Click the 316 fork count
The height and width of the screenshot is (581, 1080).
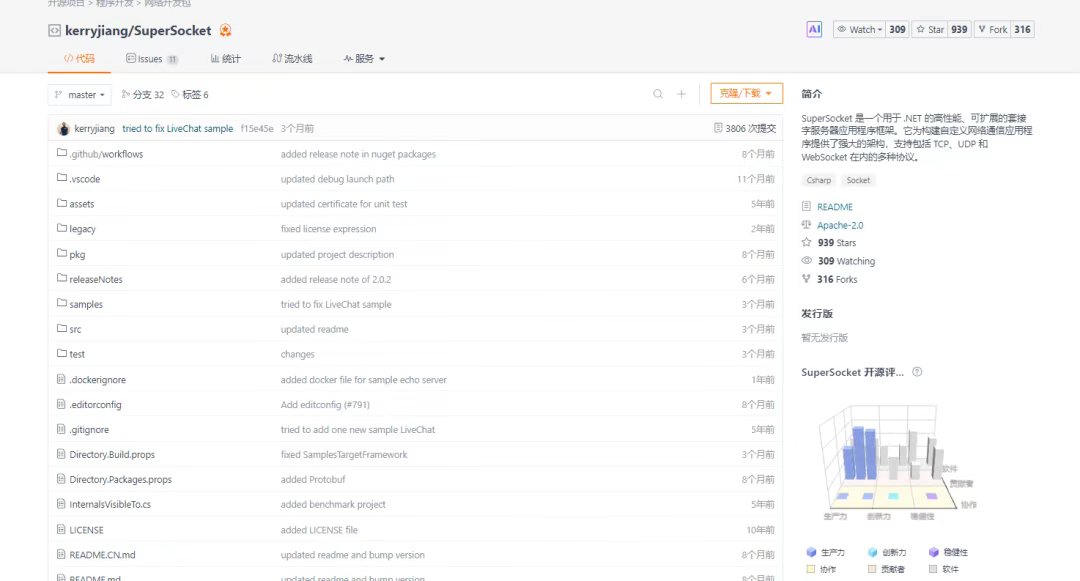pos(1022,30)
